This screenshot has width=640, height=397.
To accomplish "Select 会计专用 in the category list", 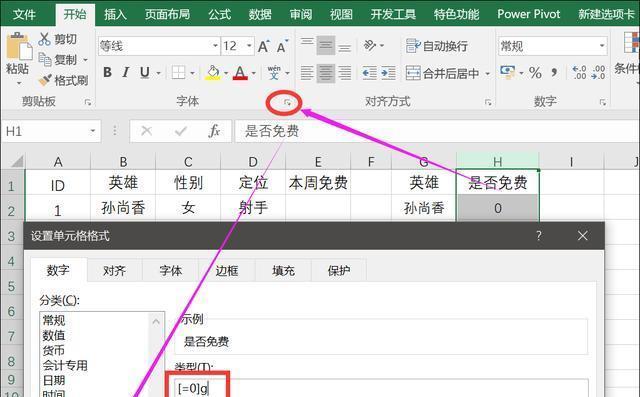I will [x=65, y=365].
